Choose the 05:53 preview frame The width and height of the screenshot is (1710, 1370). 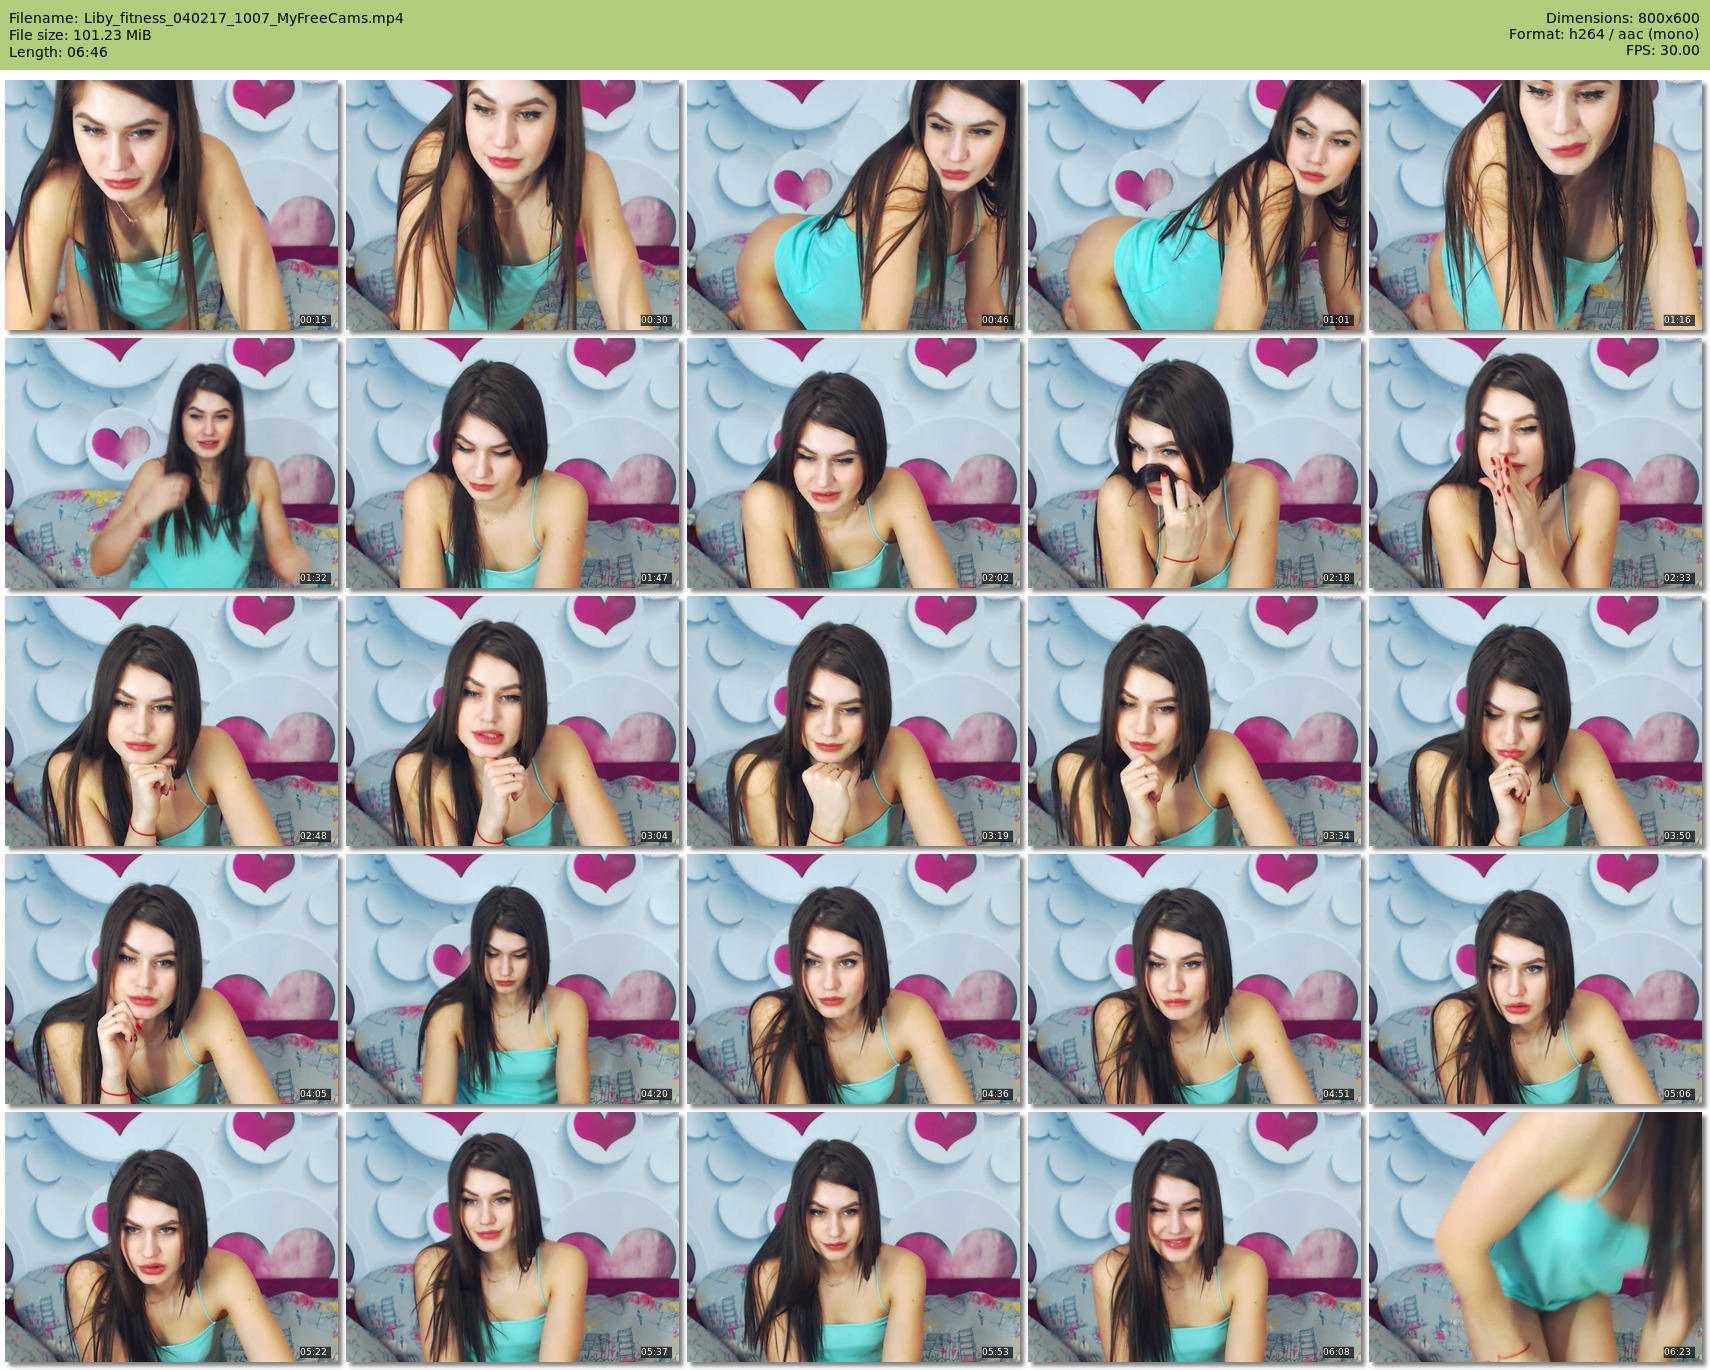click(854, 1237)
